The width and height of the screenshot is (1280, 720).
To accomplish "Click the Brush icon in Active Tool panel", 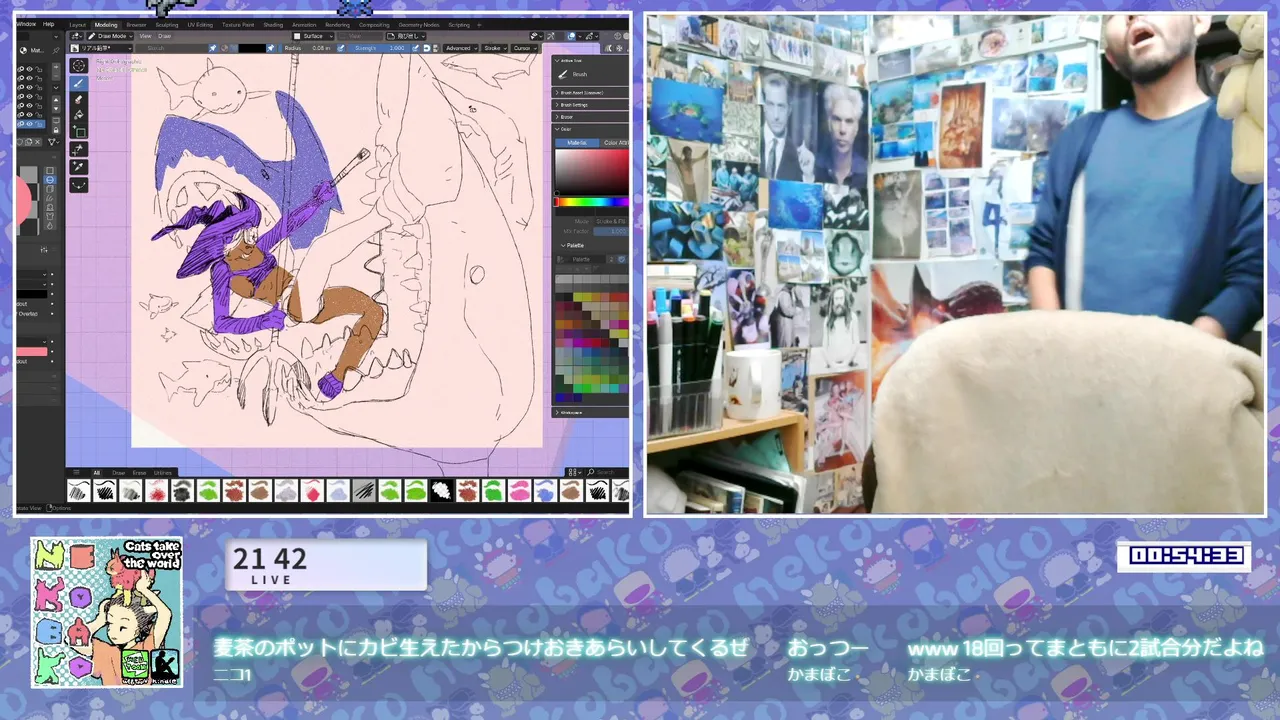I will (x=562, y=75).
